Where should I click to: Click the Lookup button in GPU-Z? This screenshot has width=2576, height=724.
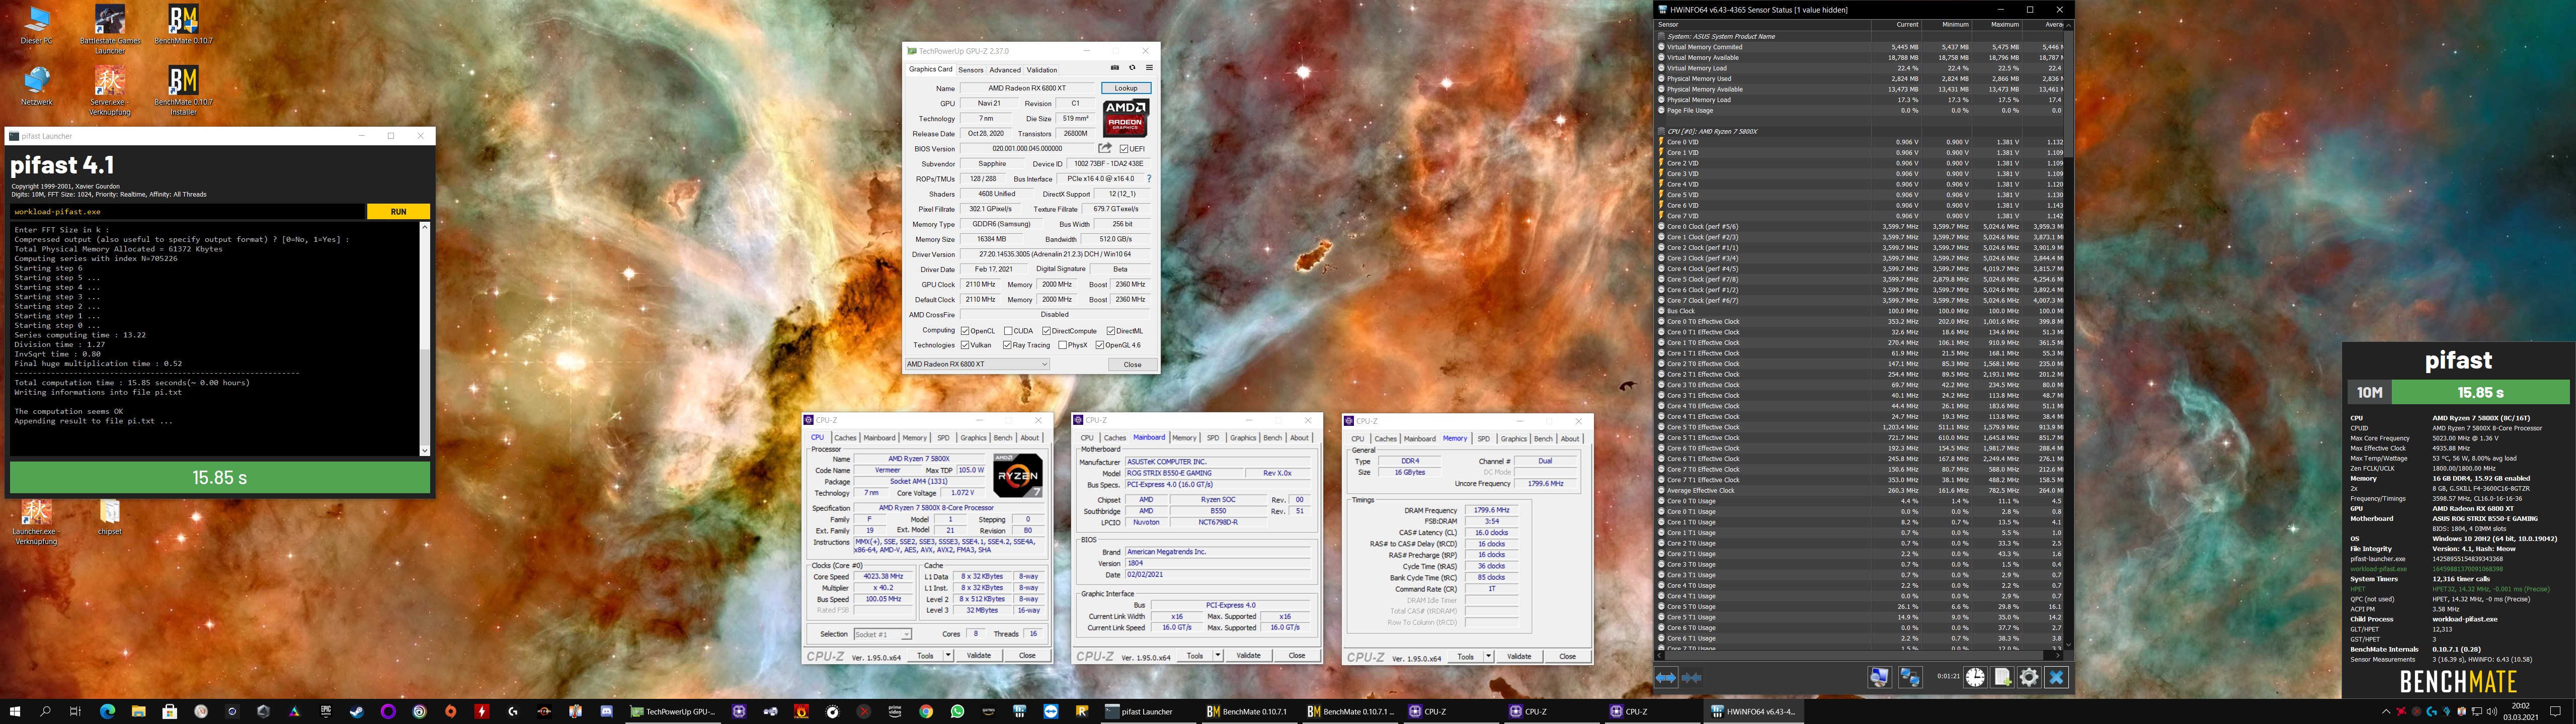click(1126, 88)
